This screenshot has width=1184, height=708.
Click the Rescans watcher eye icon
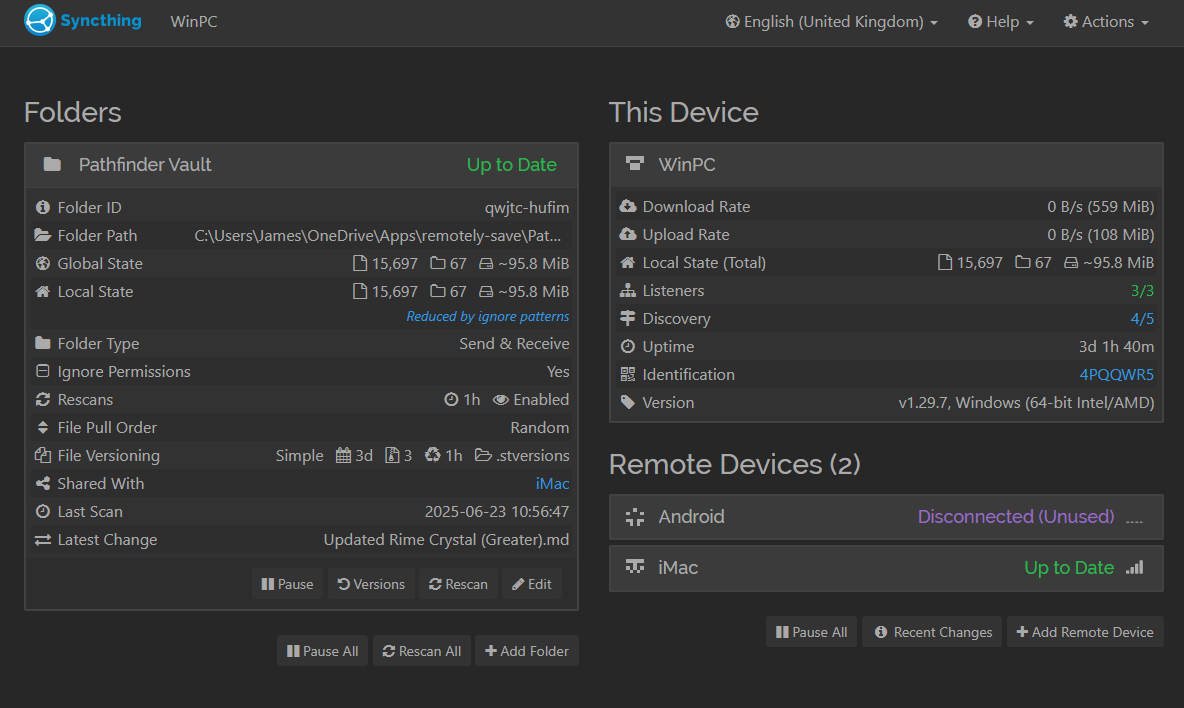(501, 399)
